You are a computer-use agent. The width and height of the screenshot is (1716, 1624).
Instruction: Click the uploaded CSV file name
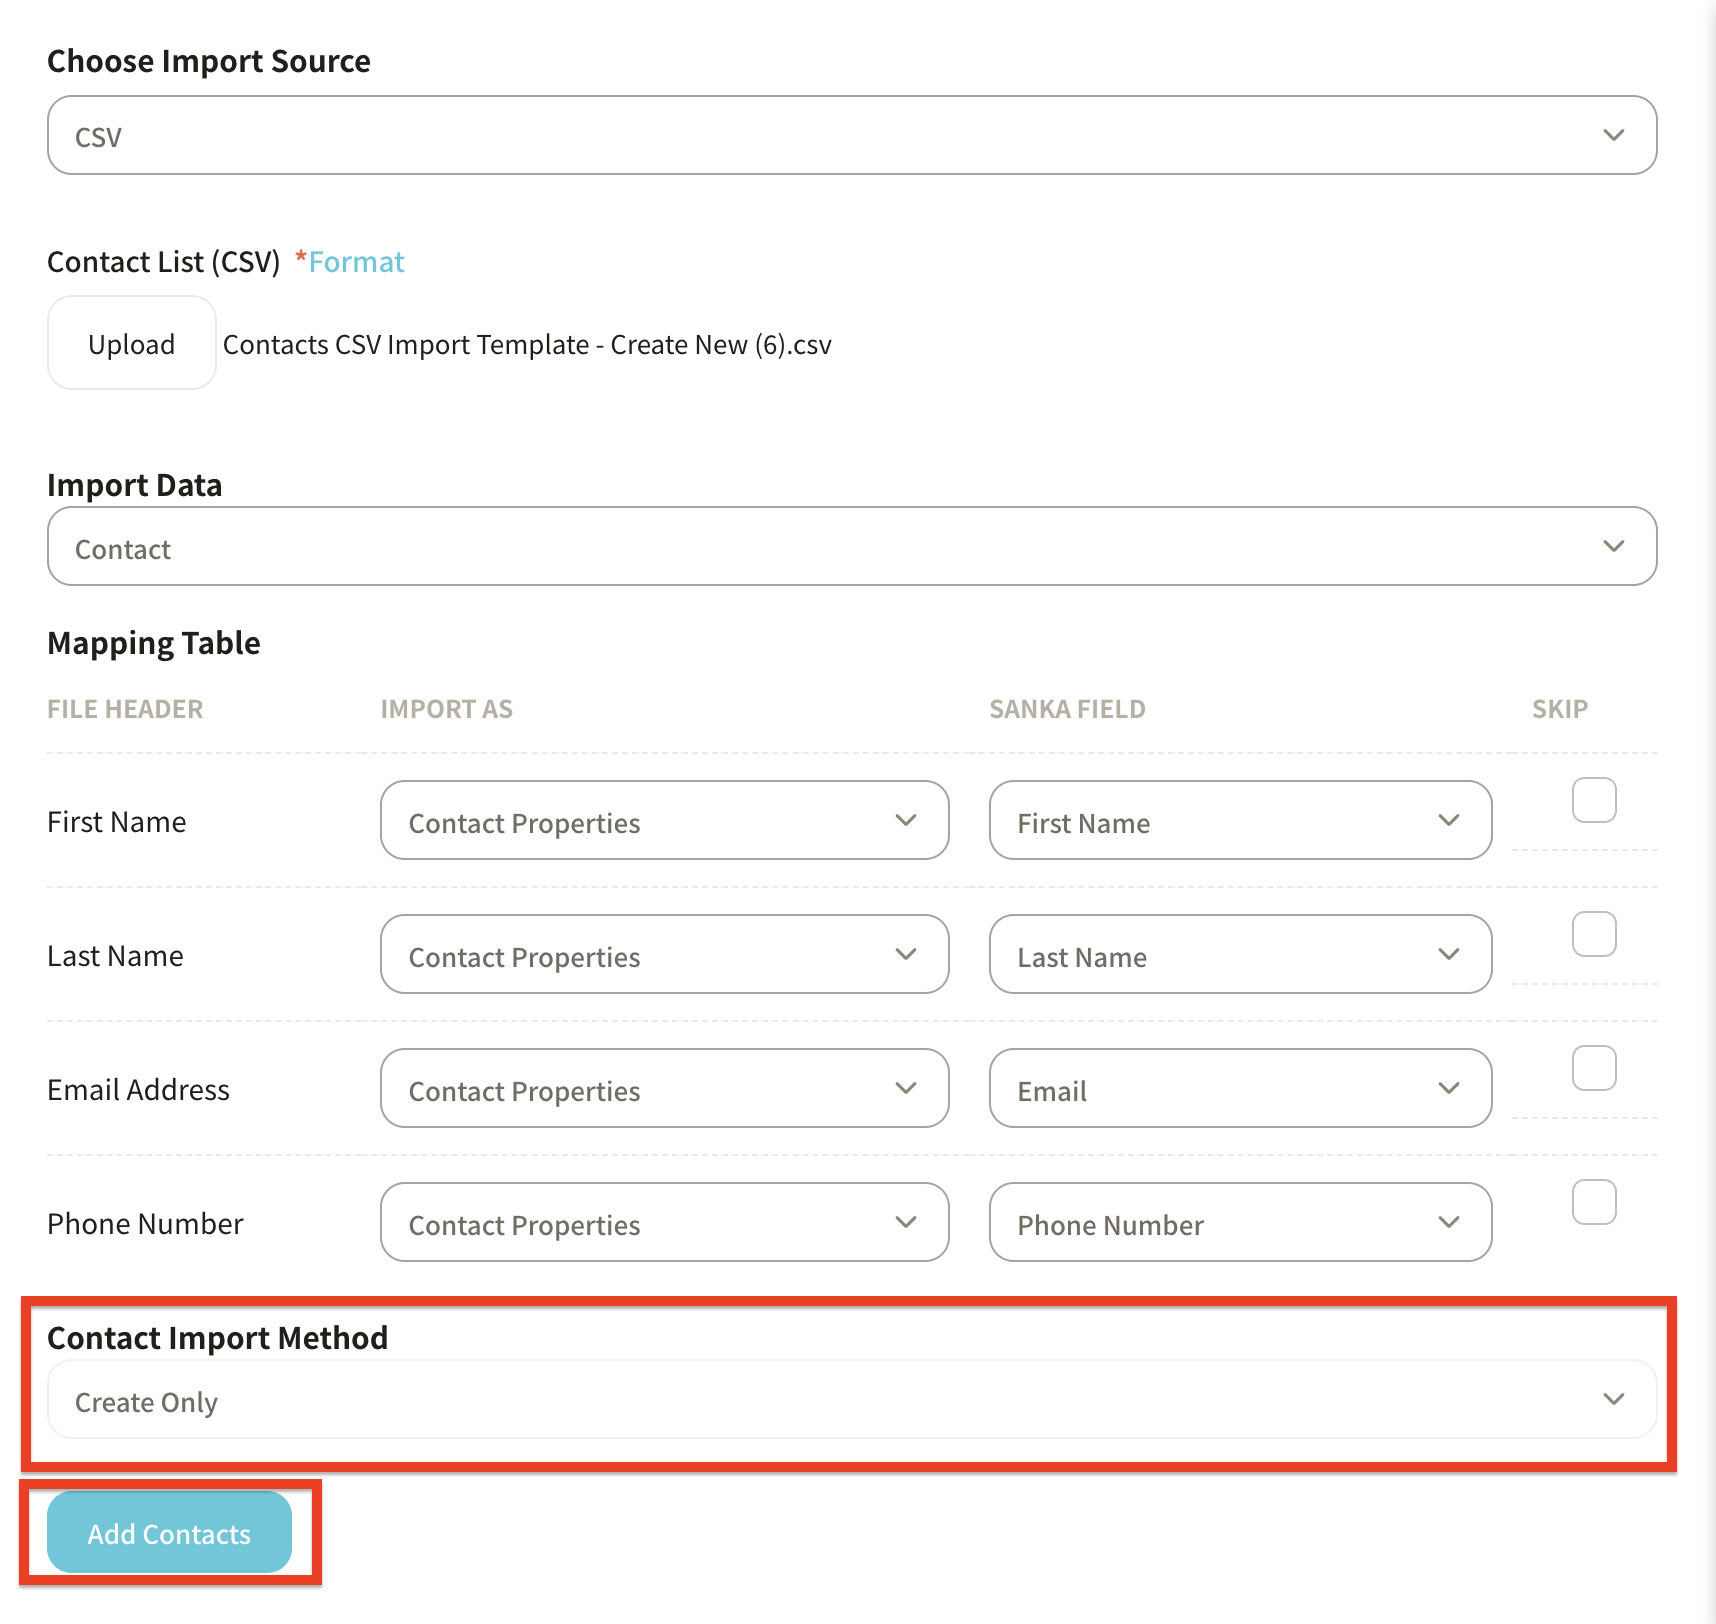point(527,345)
